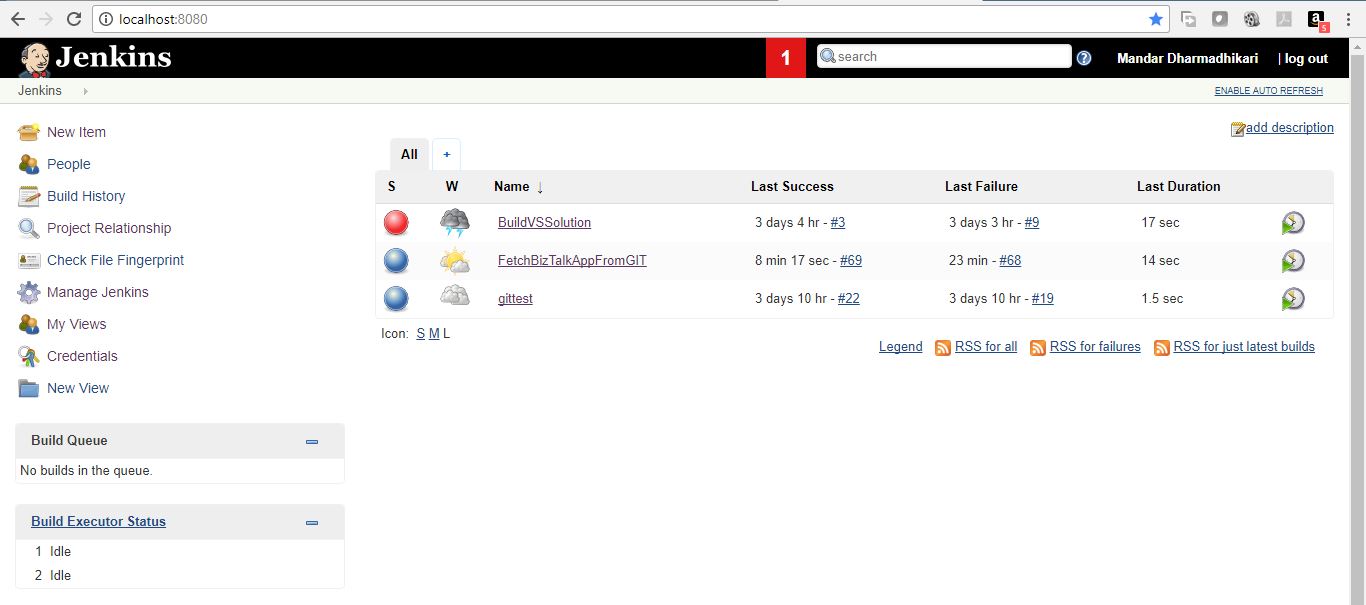Go back in the browser
This screenshot has width=1366, height=605.
[18, 19]
